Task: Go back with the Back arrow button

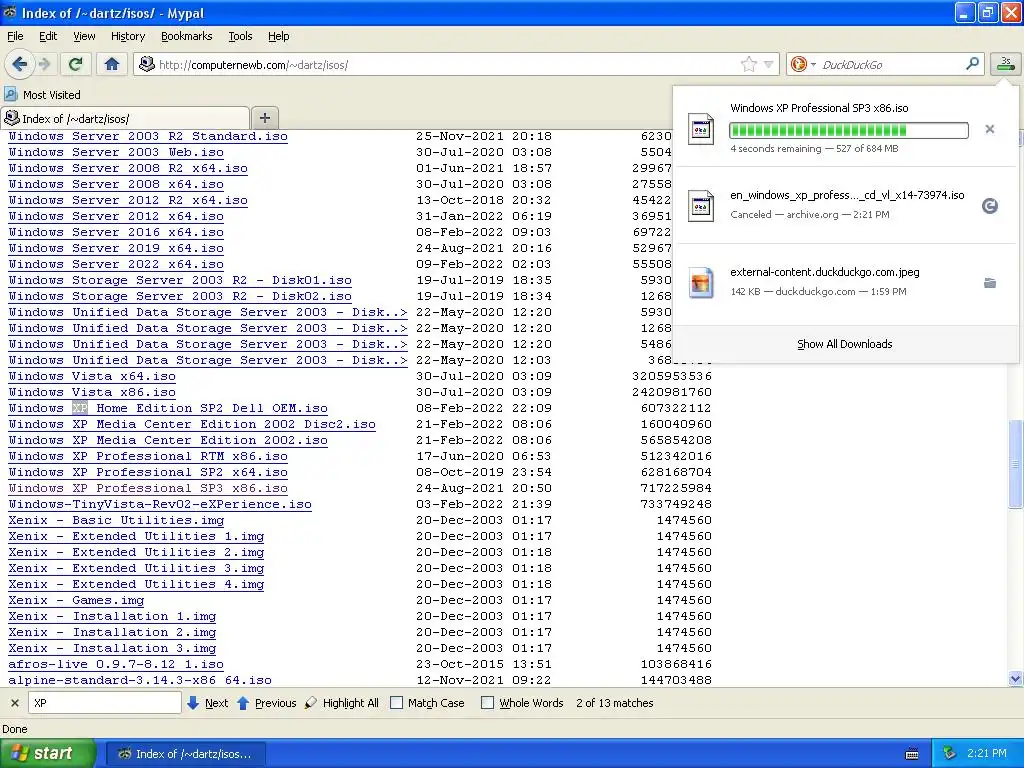Action: 19,64
